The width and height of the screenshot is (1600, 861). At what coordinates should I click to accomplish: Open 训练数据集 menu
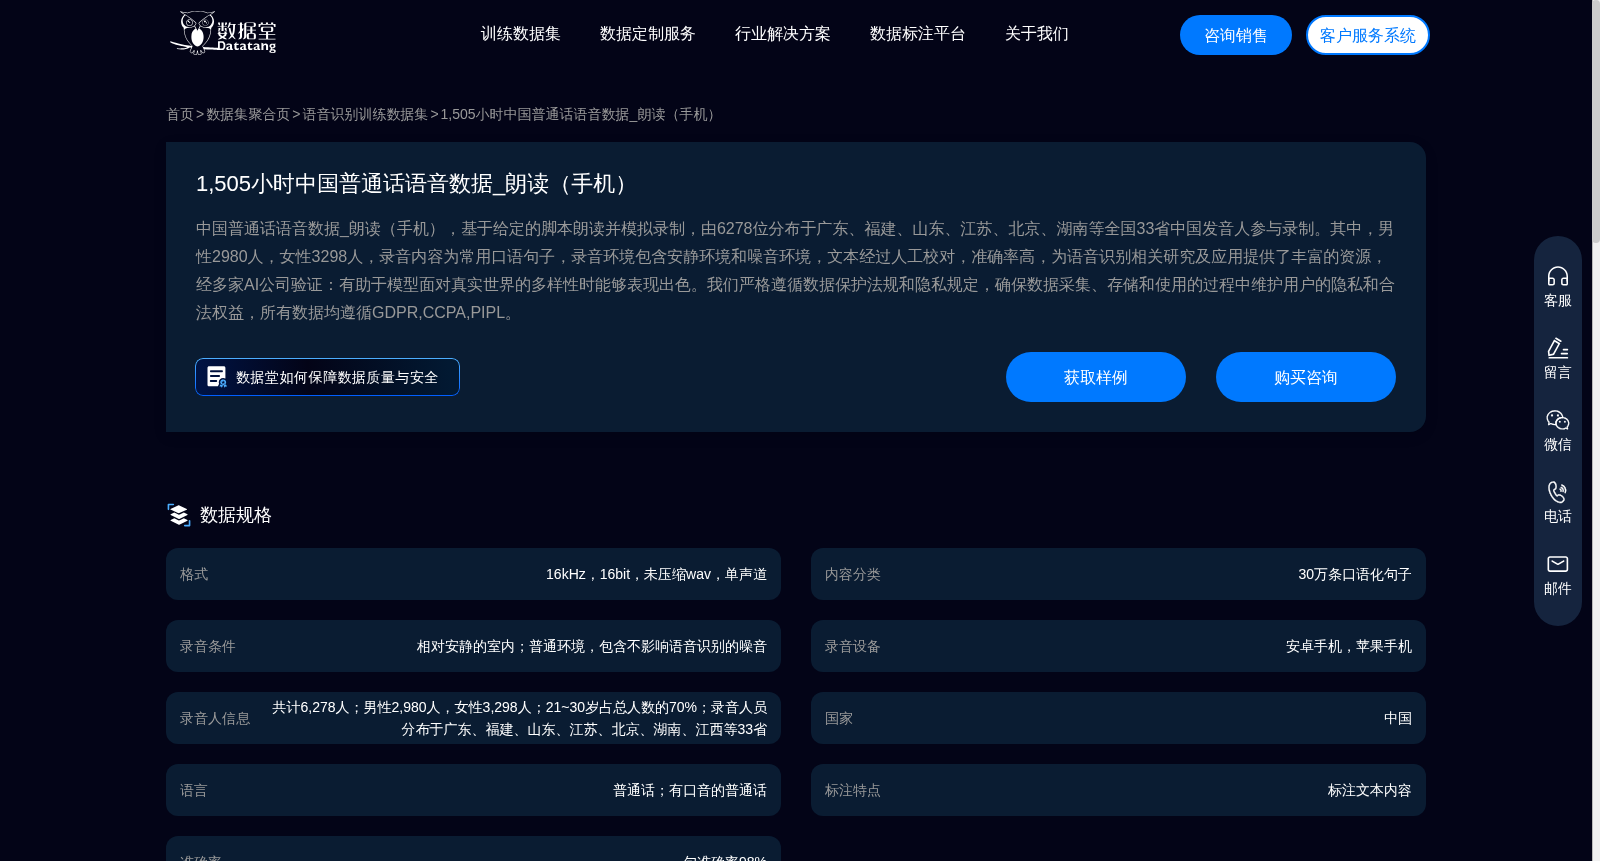point(520,34)
